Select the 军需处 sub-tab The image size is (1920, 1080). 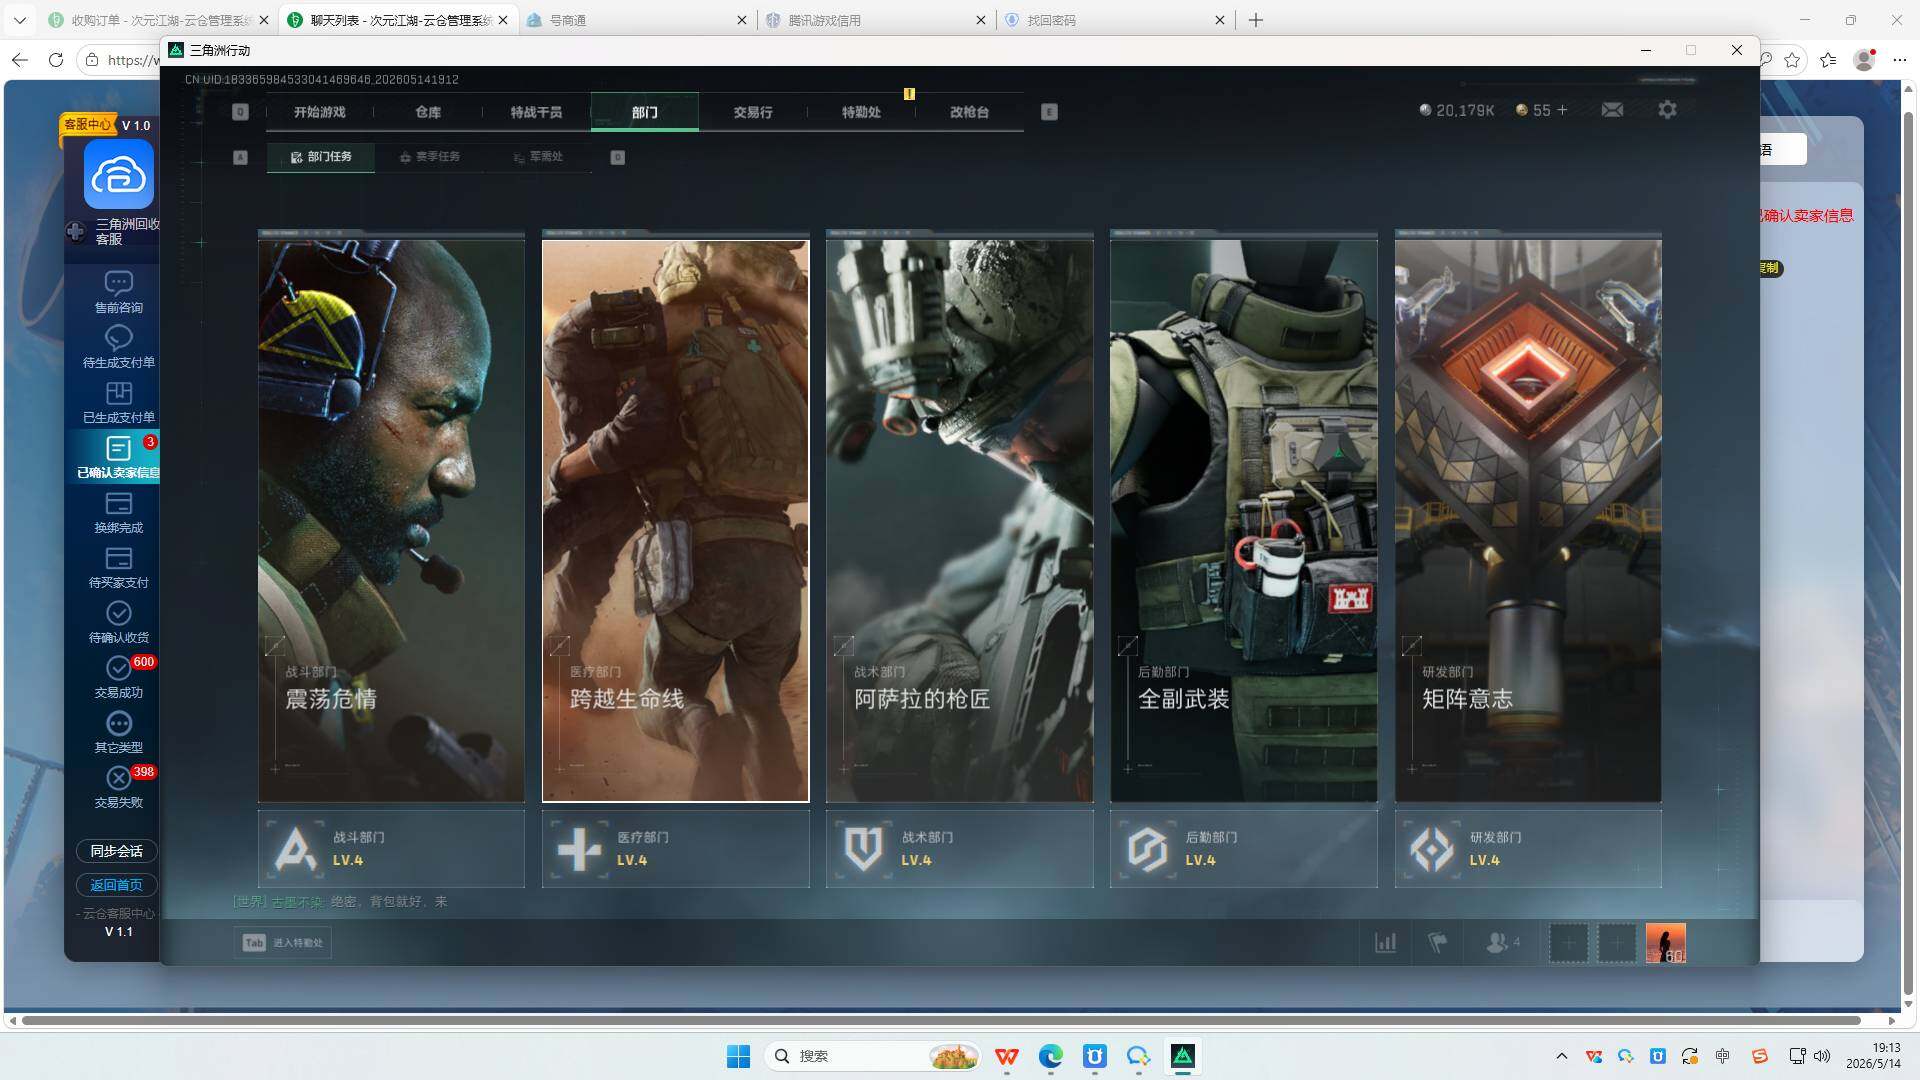[538, 157]
